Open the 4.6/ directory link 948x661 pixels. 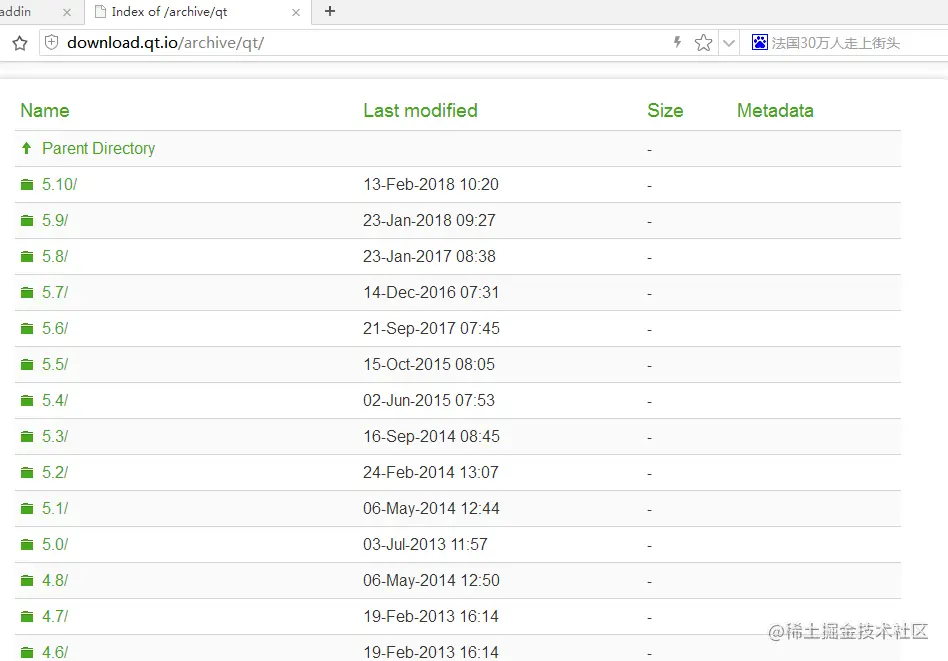point(55,653)
